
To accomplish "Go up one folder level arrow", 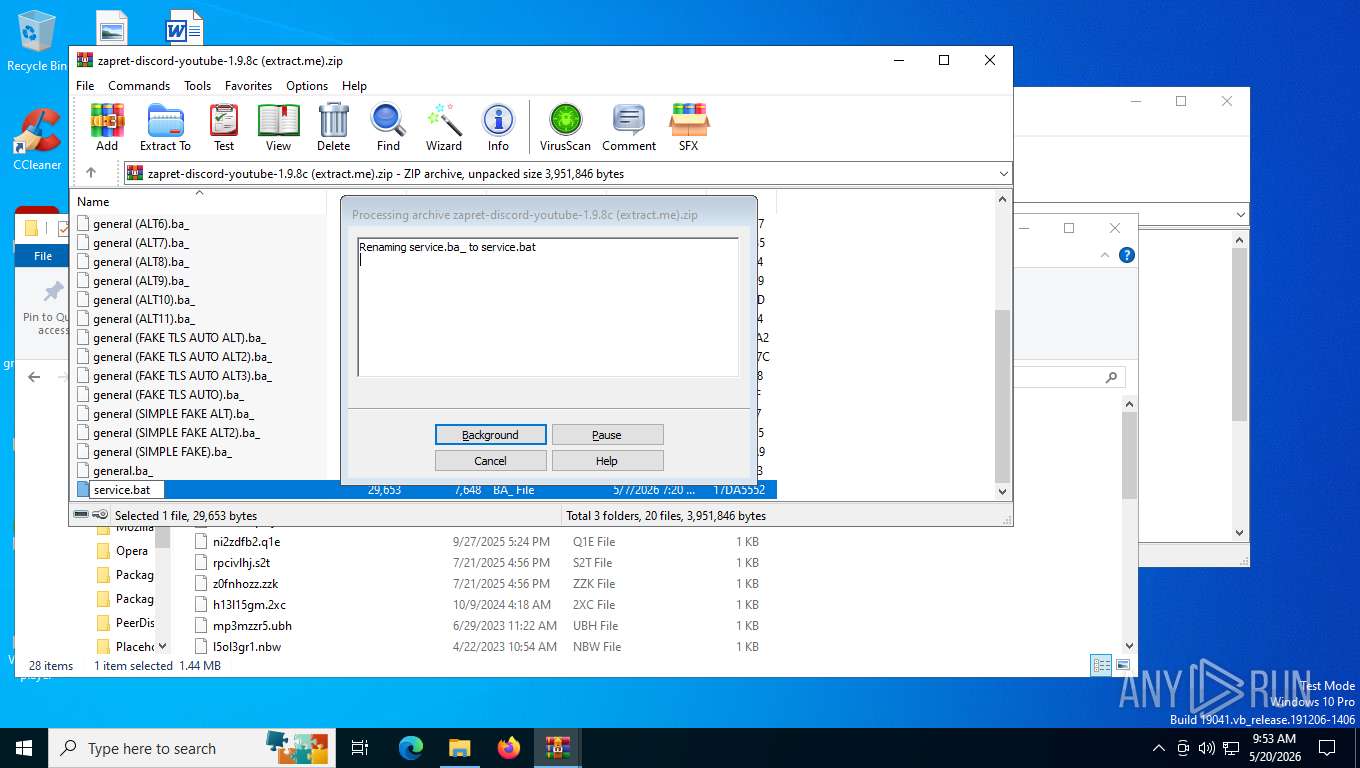I will 91,173.
